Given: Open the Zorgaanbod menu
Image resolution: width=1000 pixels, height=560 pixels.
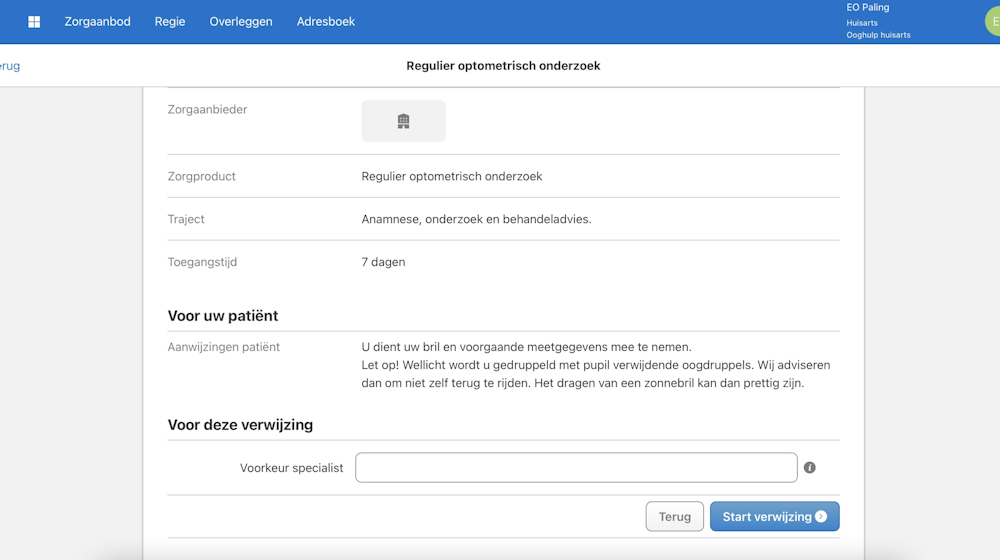Looking at the screenshot, I should click(97, 22).
